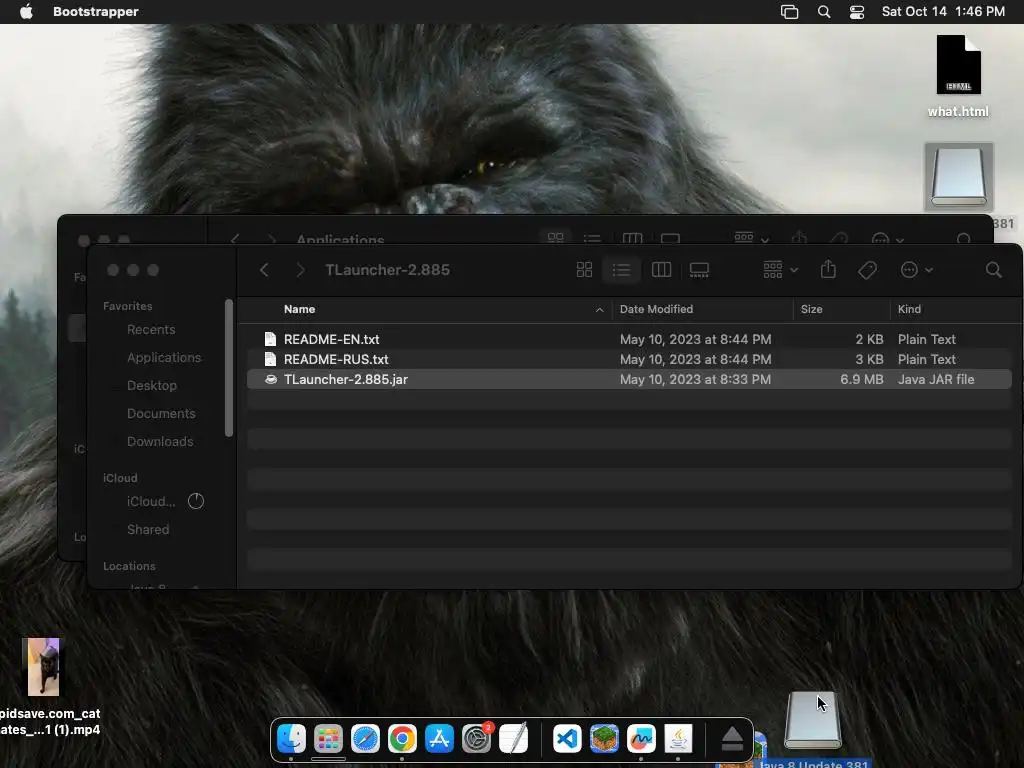This screenshot has height=768, width=1024.
Task: Switch TLauncher window to gallery view
Action: click(x=699, y=270)
